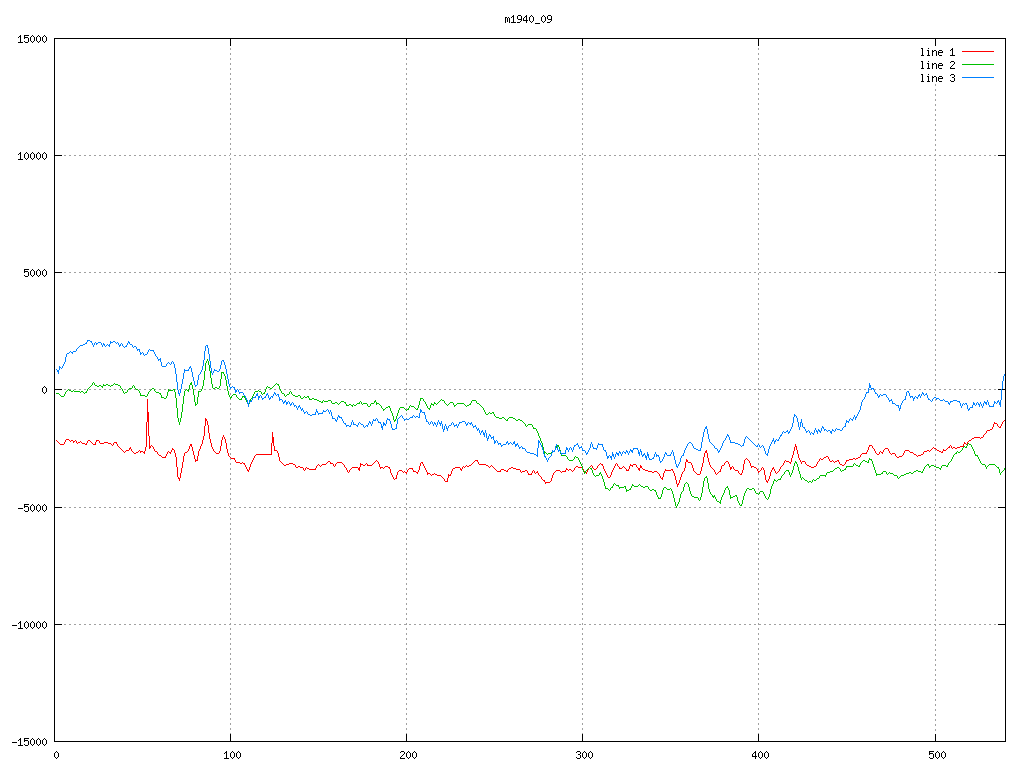Click the -5000 y-axis label
1024x768 pixels.
[32, 507]
